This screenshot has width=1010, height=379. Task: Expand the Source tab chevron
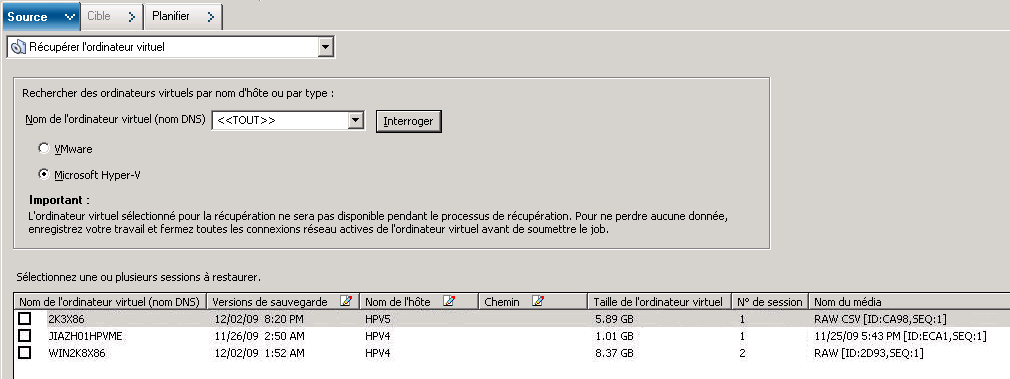coord(70,17)
